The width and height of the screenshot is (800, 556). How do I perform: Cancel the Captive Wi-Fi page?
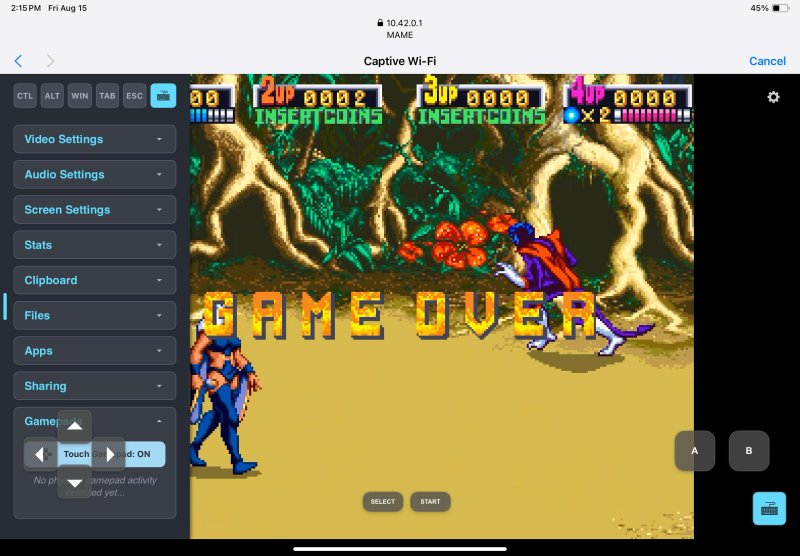coord(767,61)
